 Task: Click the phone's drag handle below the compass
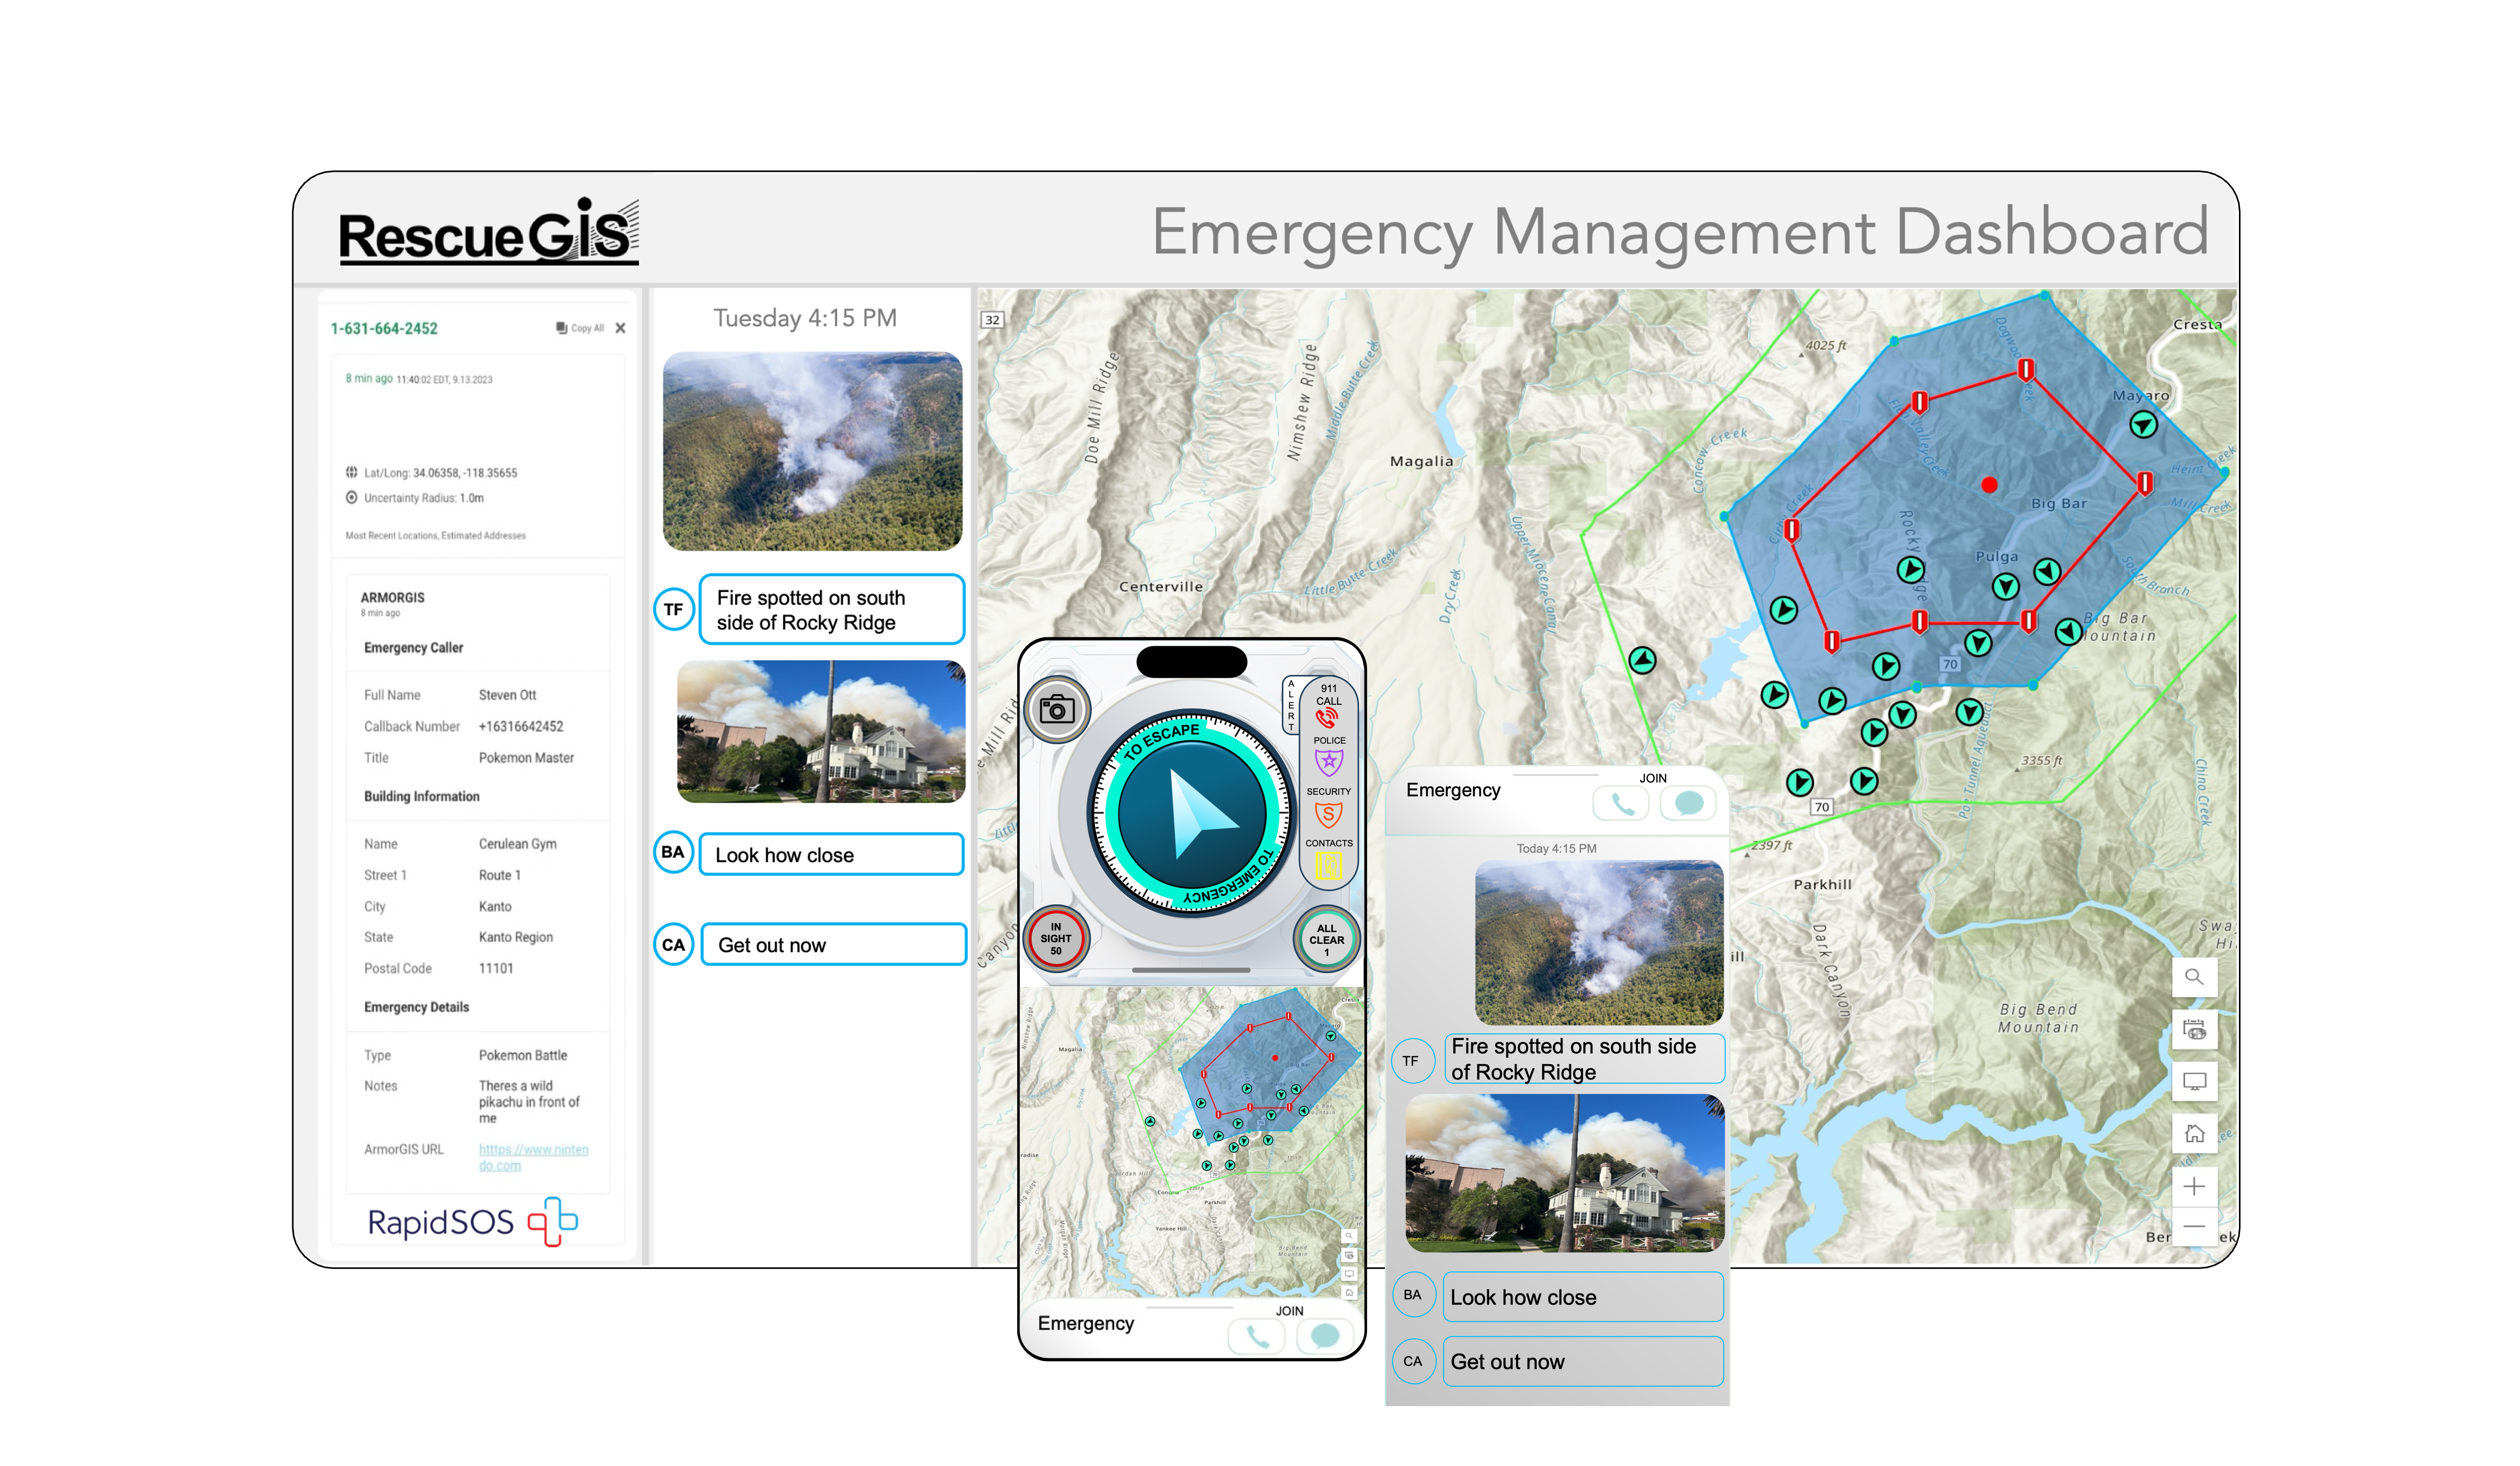[1191, 970]
